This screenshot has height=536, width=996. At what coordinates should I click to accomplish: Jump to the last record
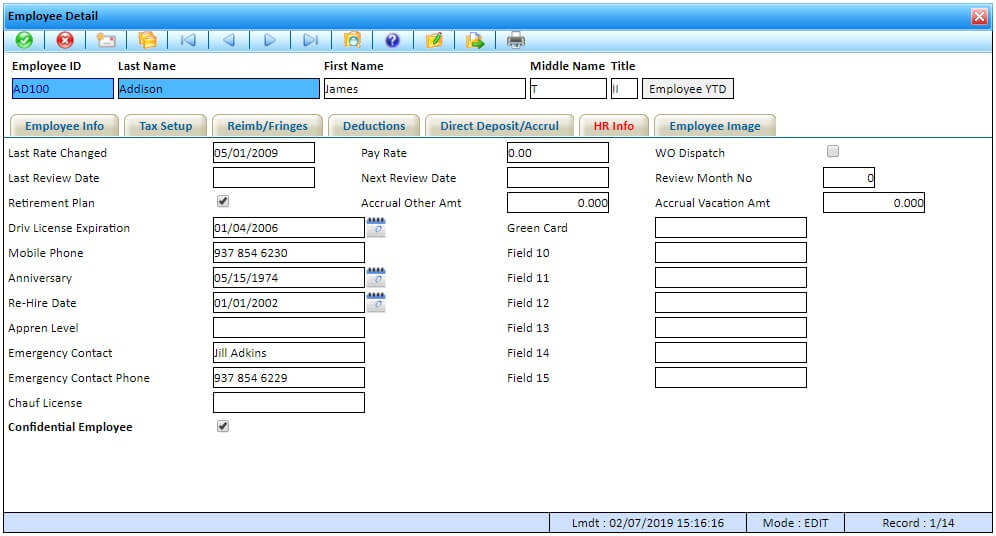(311, 40)
